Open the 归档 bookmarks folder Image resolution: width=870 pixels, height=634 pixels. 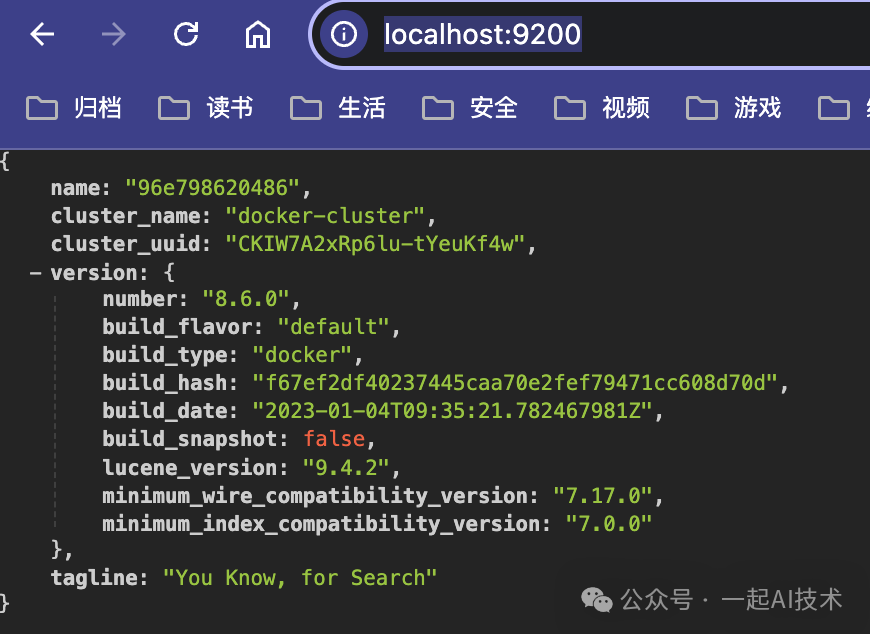coord(74,108)
